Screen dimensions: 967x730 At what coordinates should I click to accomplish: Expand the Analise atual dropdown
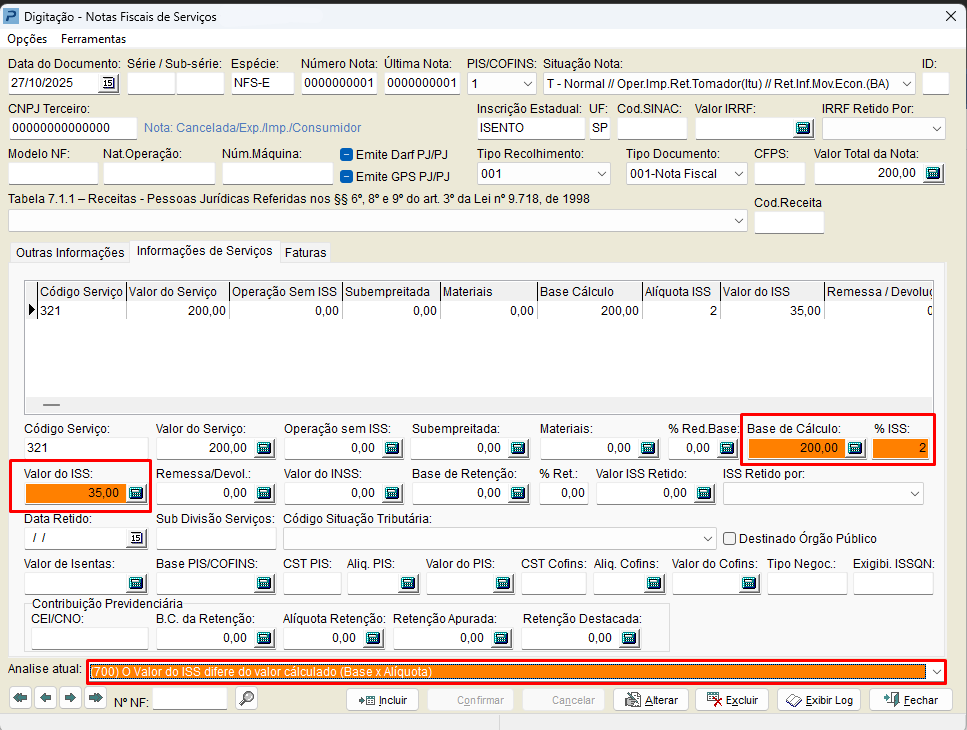[x=935, y=672]
